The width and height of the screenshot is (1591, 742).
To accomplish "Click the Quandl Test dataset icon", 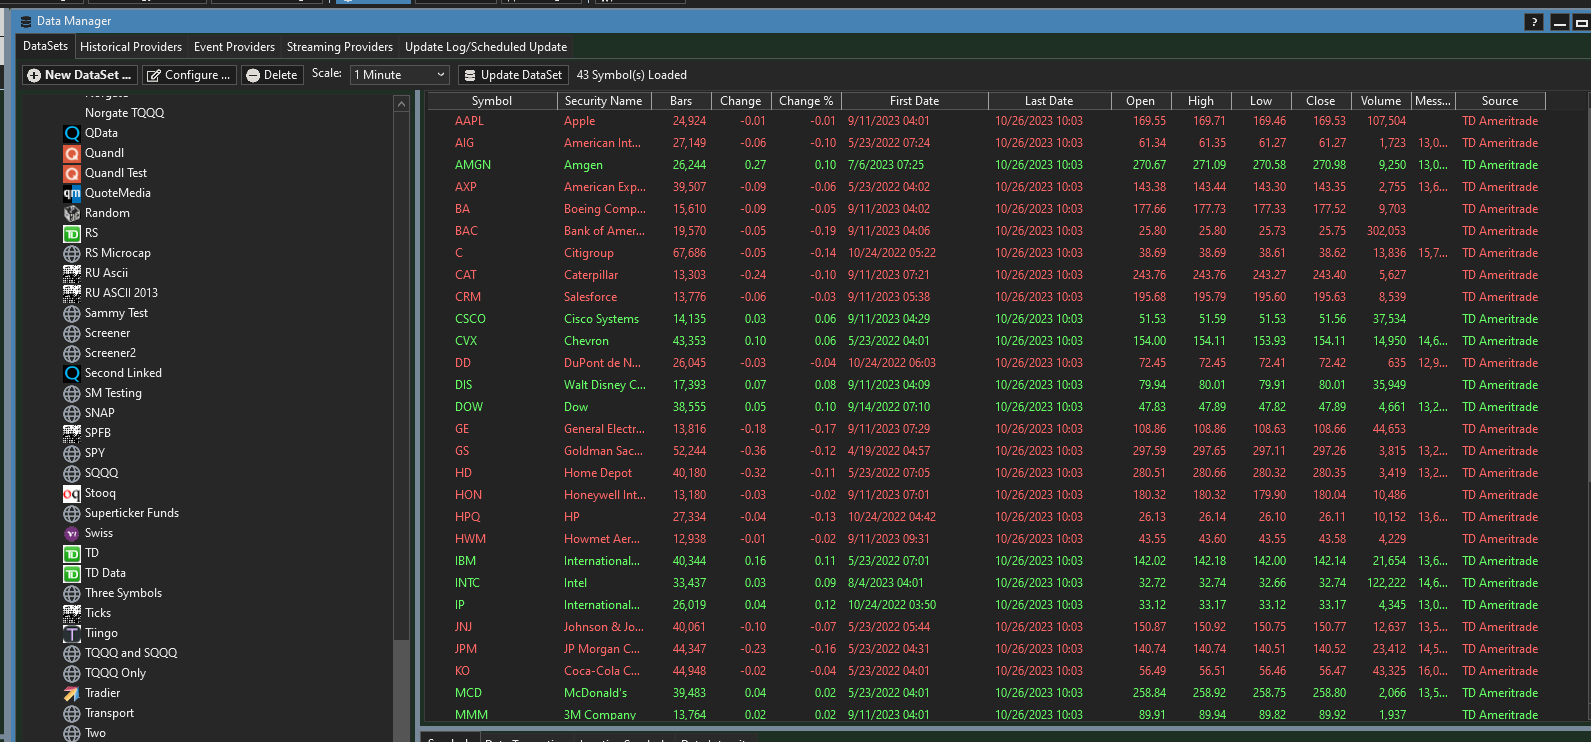I will pos(72,173).
